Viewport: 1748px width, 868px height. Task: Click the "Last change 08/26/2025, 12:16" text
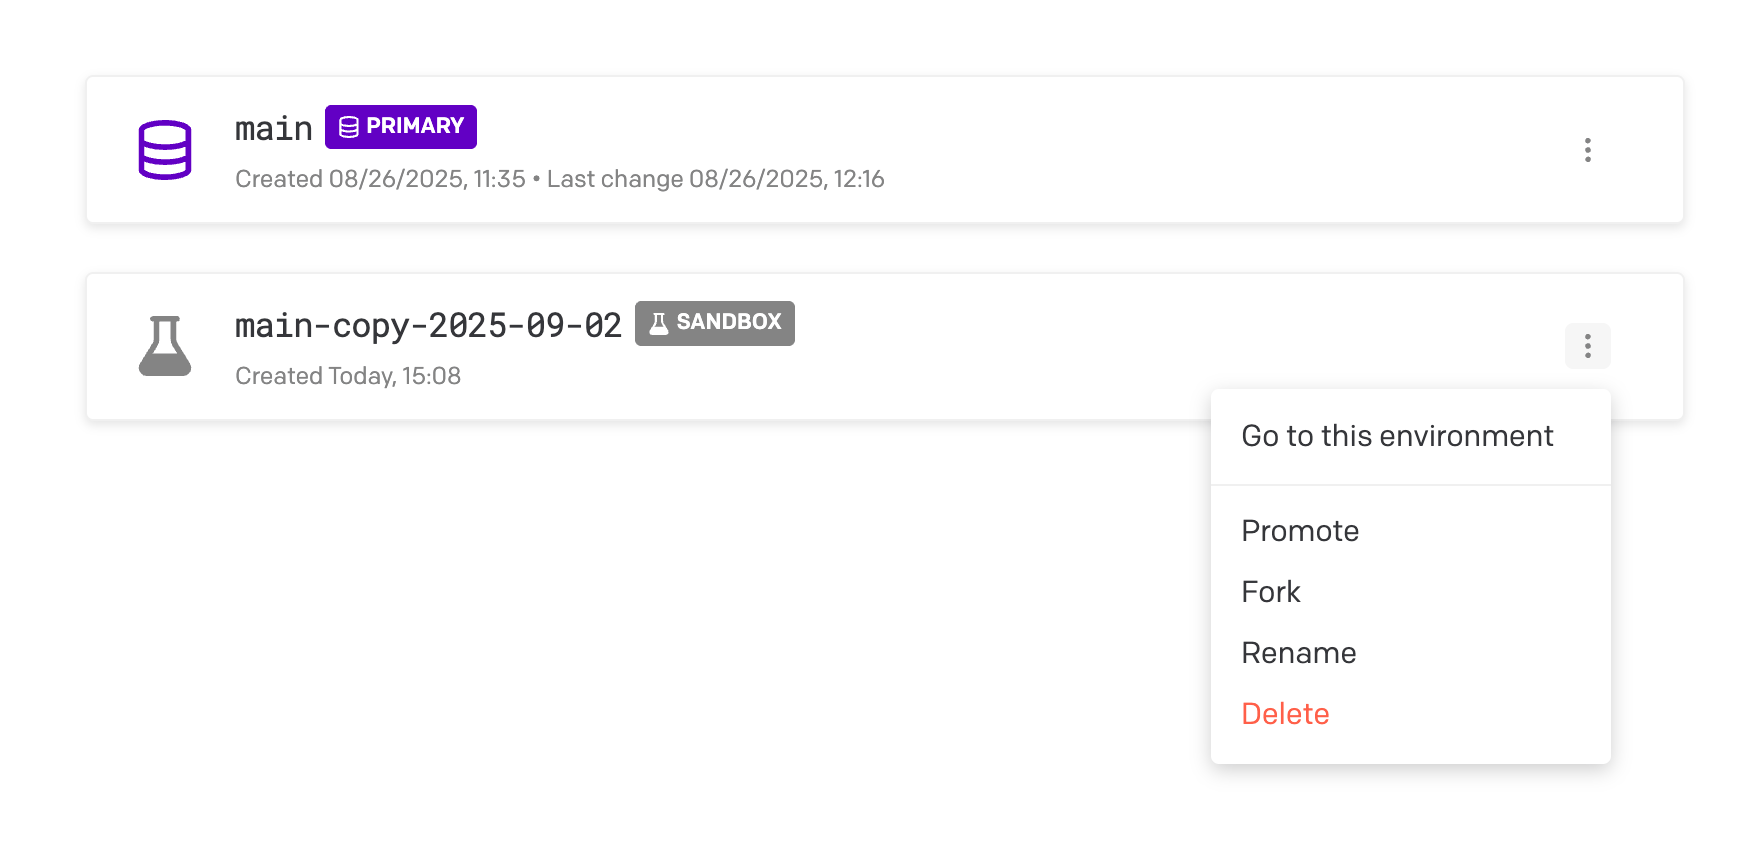tap(715, 179)
